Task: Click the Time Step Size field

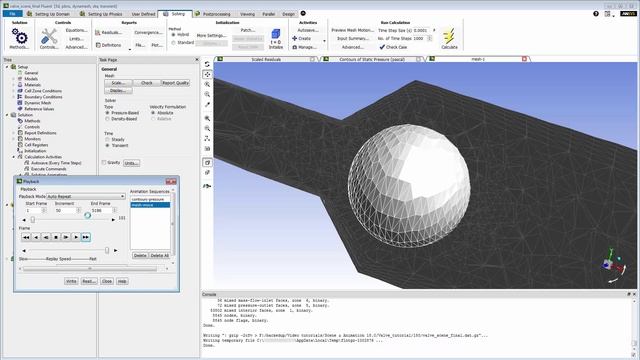Action: [420, 30]
